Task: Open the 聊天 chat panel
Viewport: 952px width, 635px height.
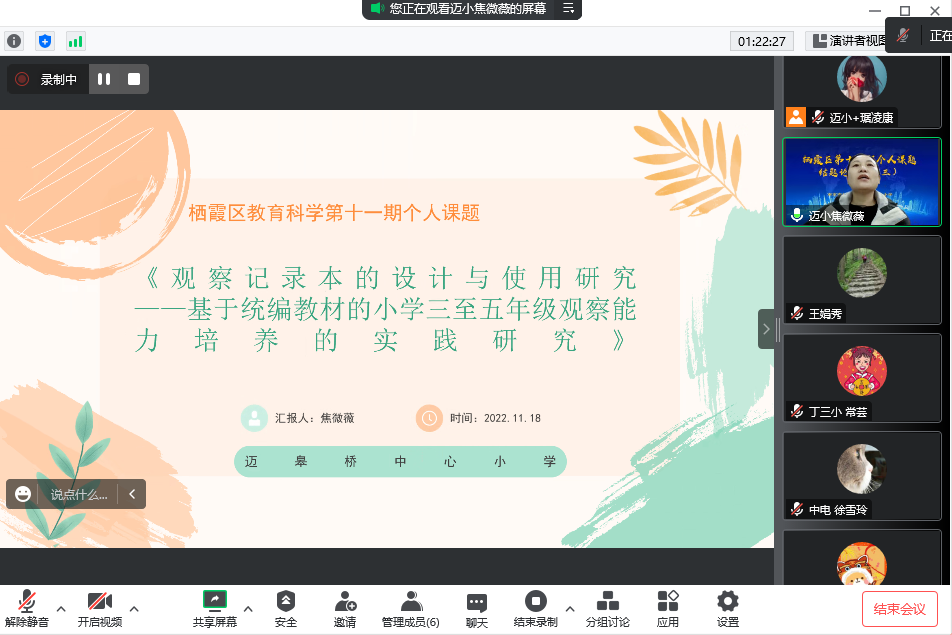Action: tap(476, 609)
